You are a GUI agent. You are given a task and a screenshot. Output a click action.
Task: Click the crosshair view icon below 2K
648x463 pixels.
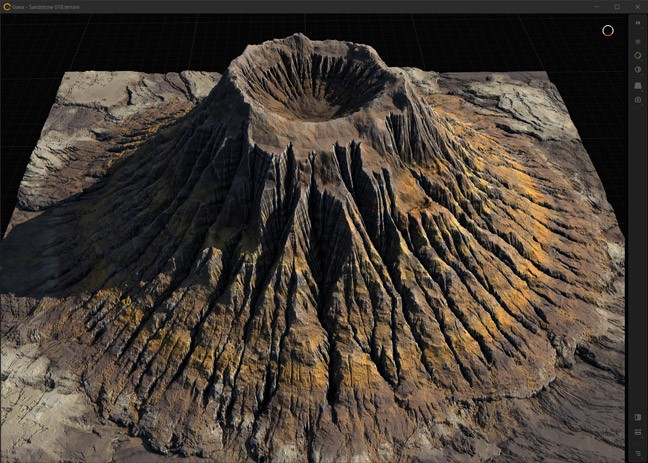[x=638, y=41]
